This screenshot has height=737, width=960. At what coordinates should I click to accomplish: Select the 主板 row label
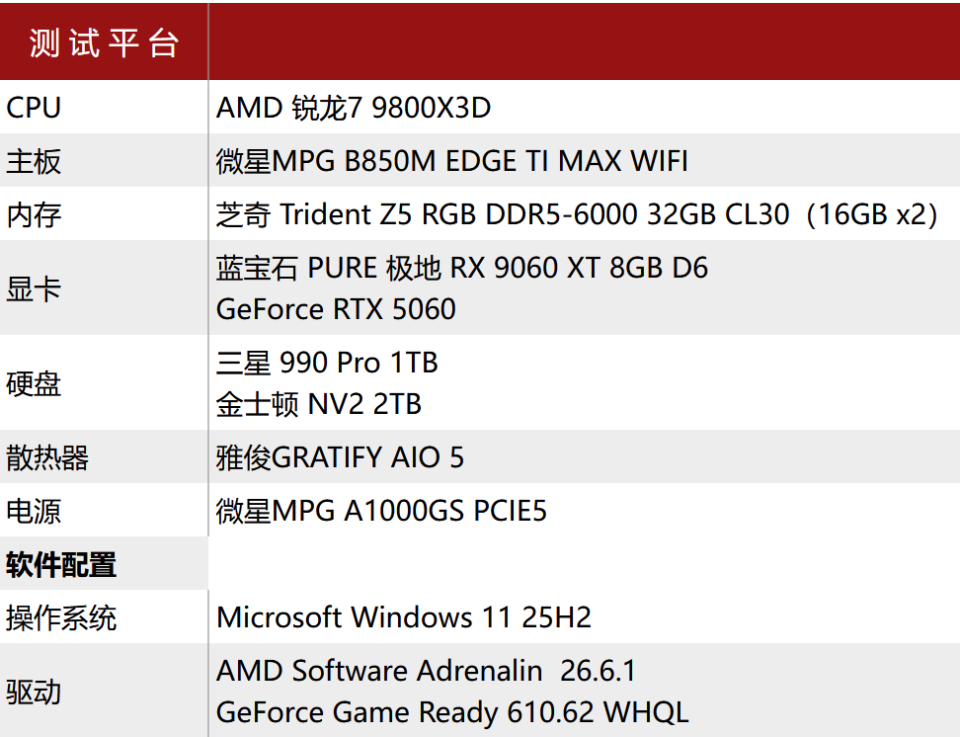click(34, 162)
